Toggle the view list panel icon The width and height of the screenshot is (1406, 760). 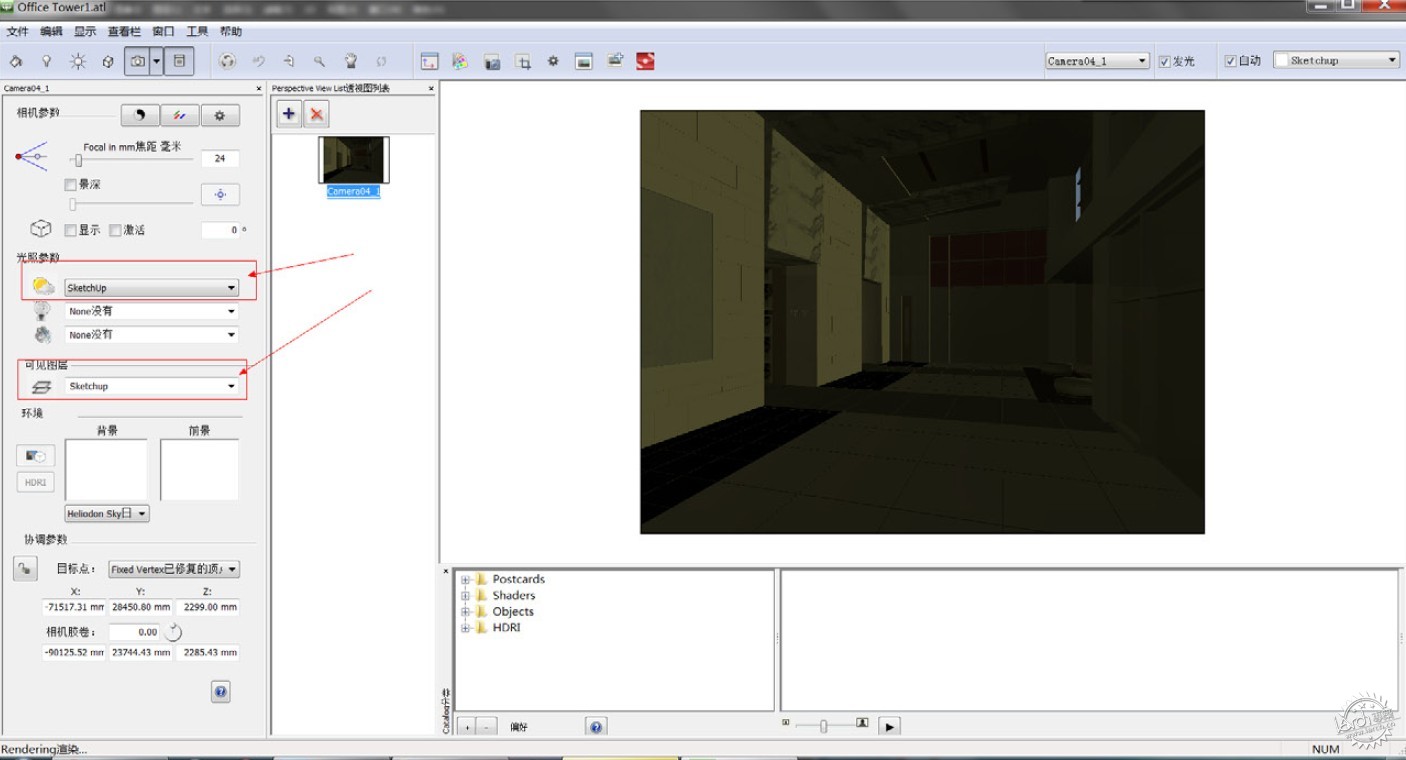[179, 61]
